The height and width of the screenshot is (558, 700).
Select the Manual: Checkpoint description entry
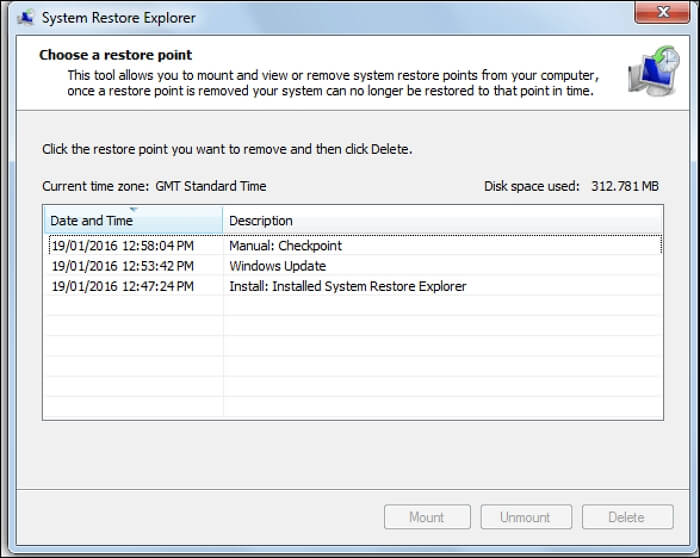[x=285, y=246]
